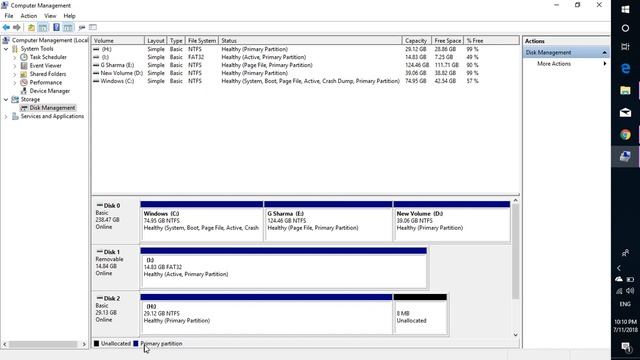
Task: Select the (H:) volume row in list
Action: coord(305,49)
